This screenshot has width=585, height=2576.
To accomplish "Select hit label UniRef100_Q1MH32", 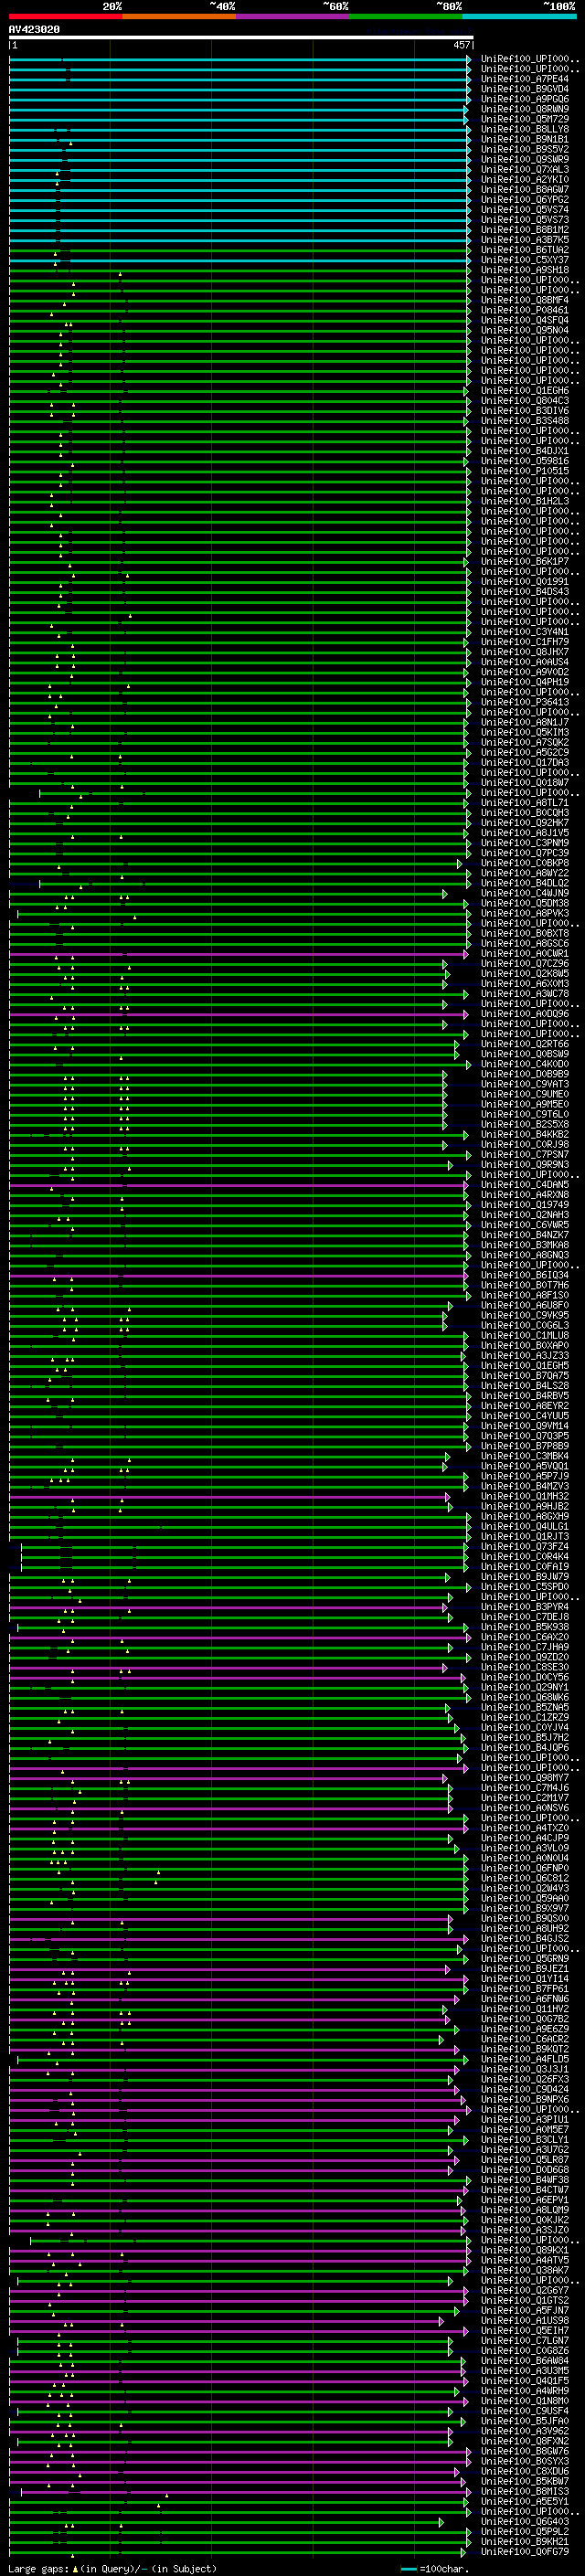I will click(x=525, y=1496).
